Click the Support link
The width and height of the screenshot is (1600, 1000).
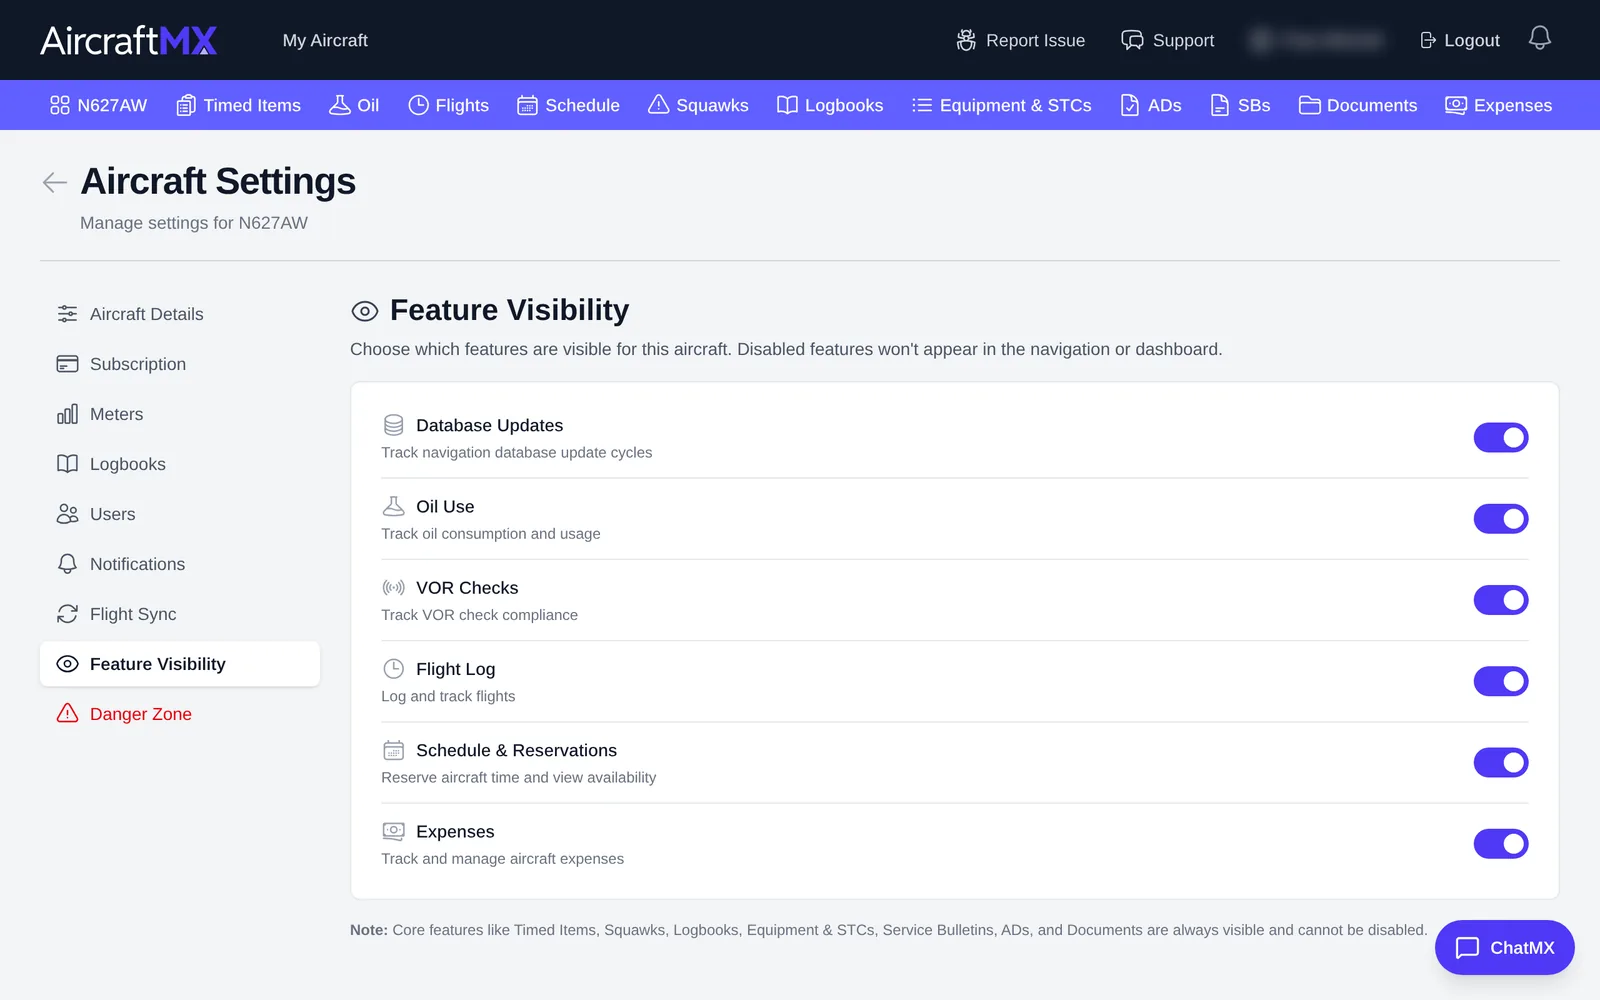pyautogui.click(x=1167, y=40)
